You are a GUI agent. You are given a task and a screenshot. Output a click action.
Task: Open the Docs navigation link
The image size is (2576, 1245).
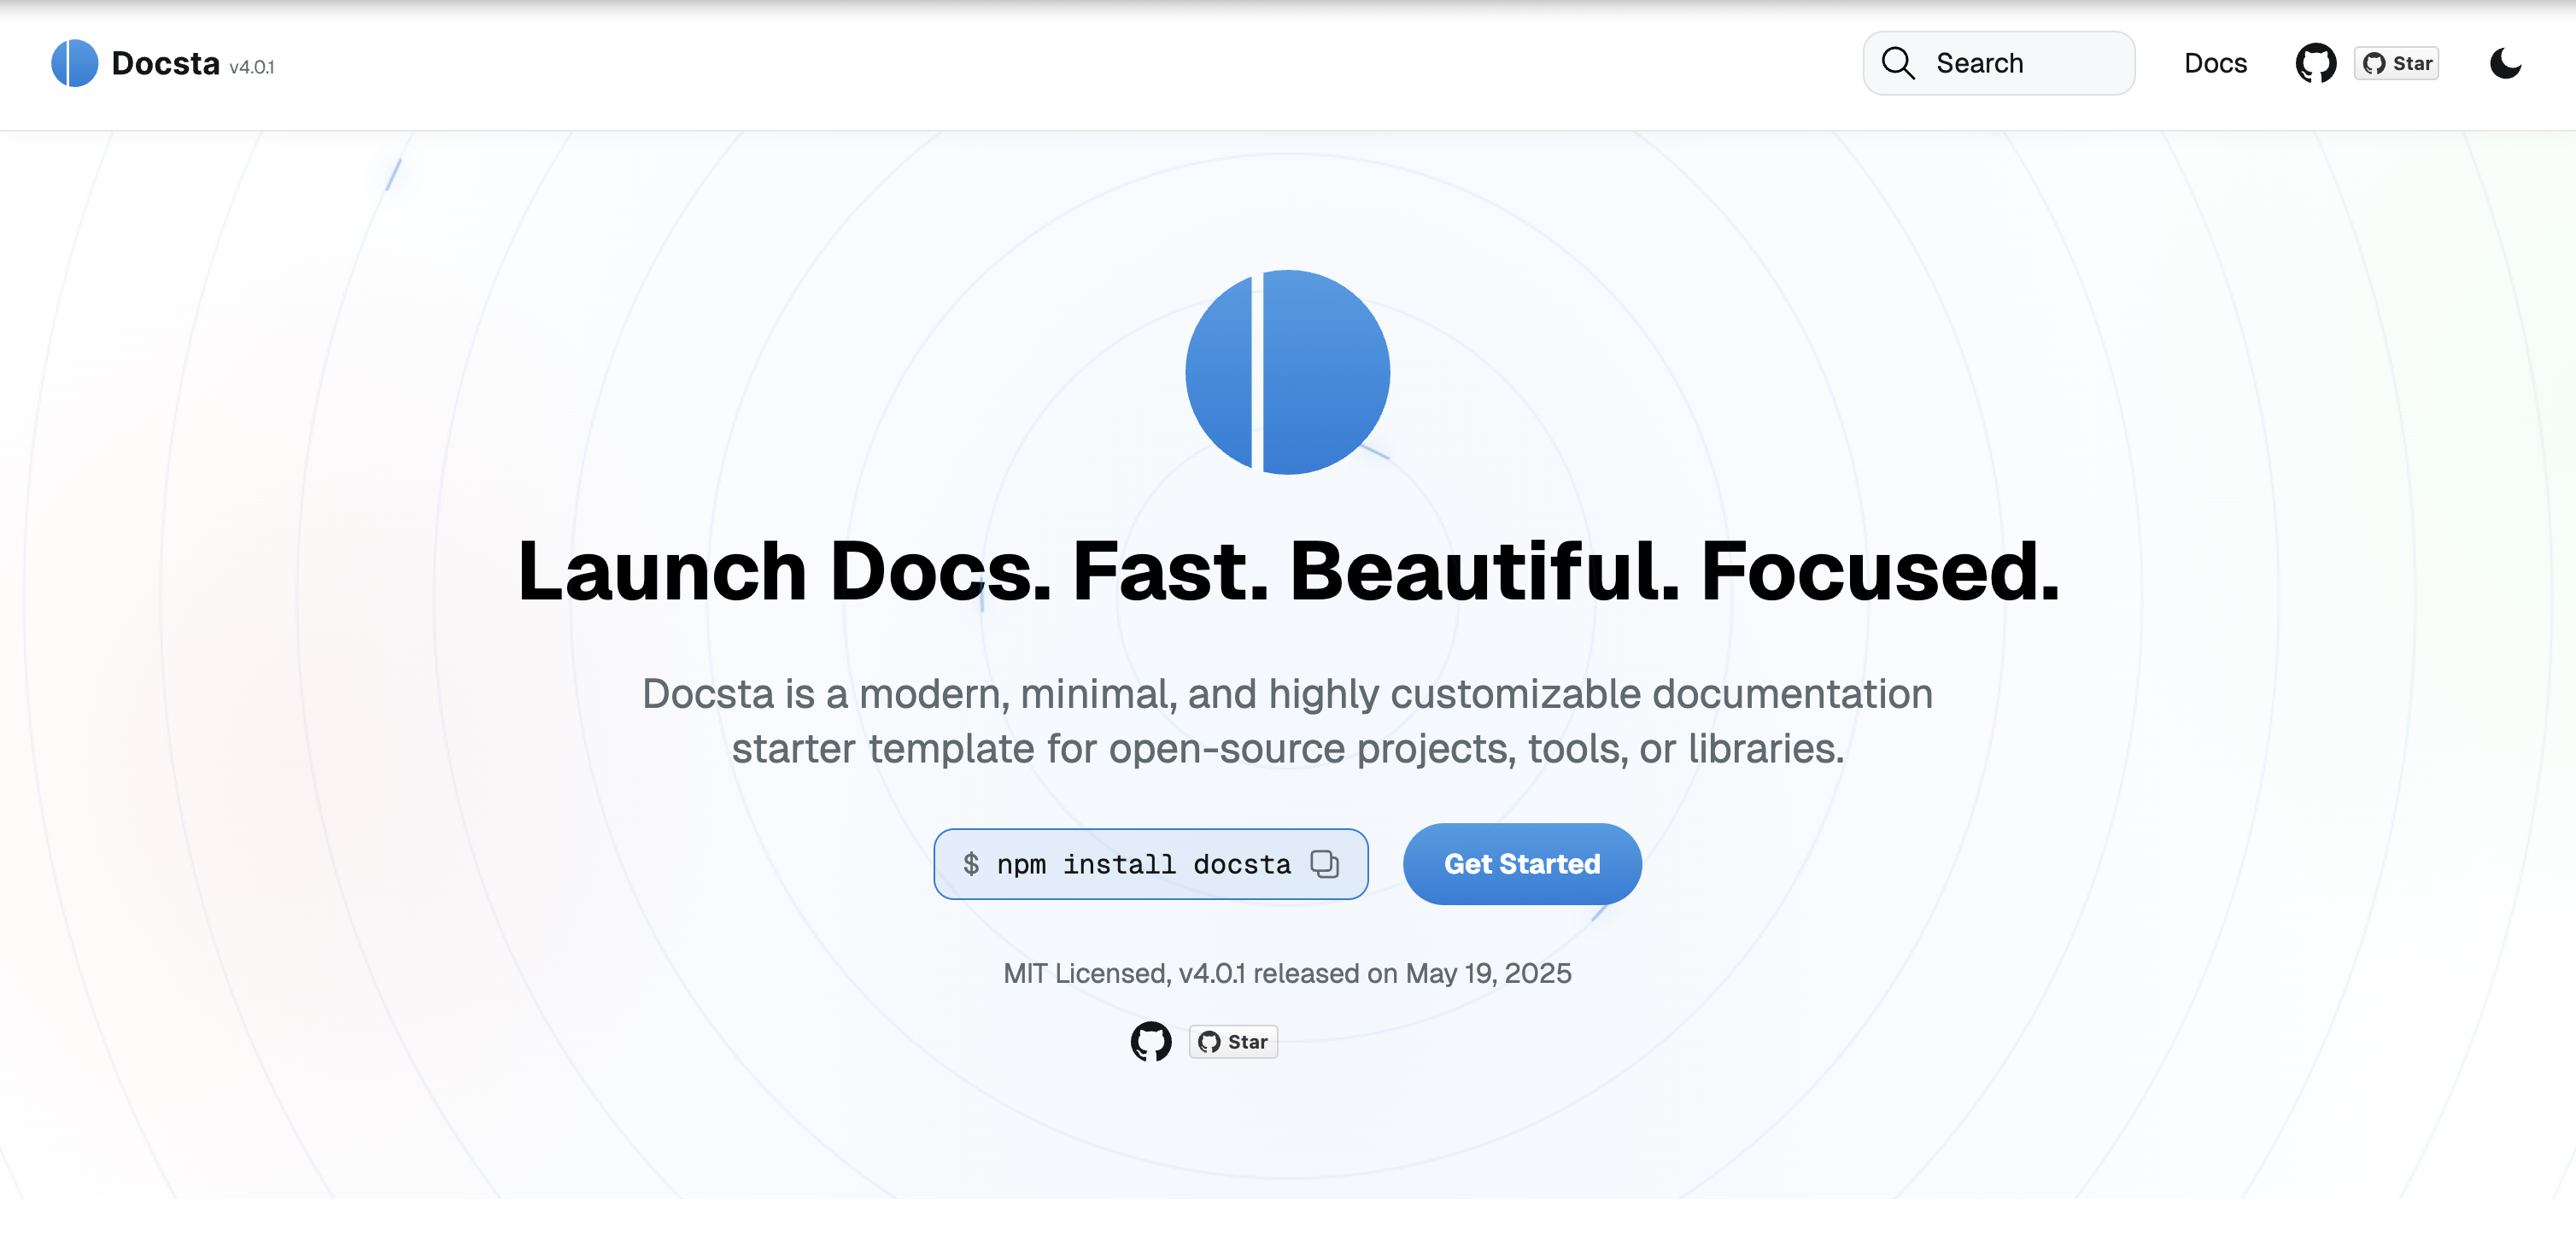(x=2215, y=63)
